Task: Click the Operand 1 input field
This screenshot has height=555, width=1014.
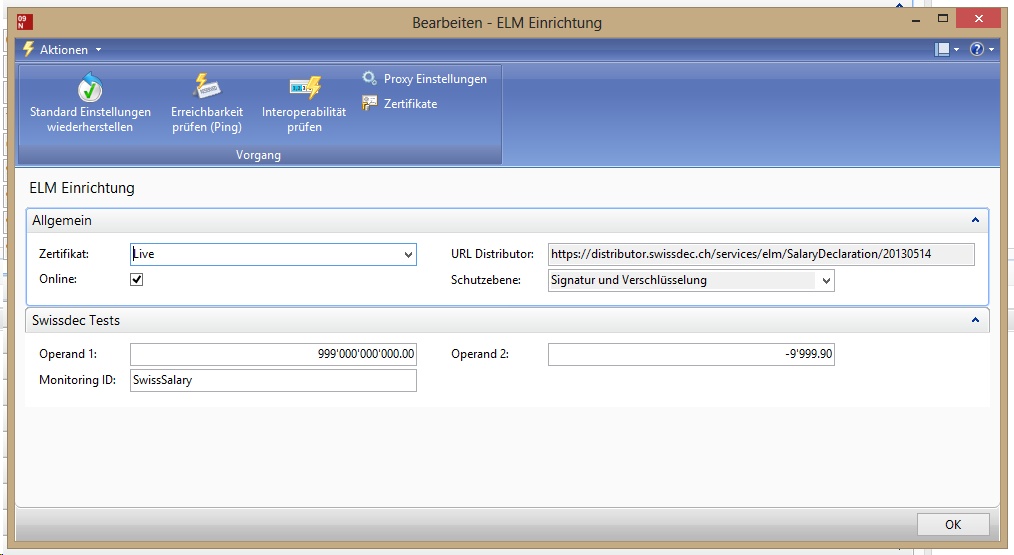Action: [x=273, y=354]
